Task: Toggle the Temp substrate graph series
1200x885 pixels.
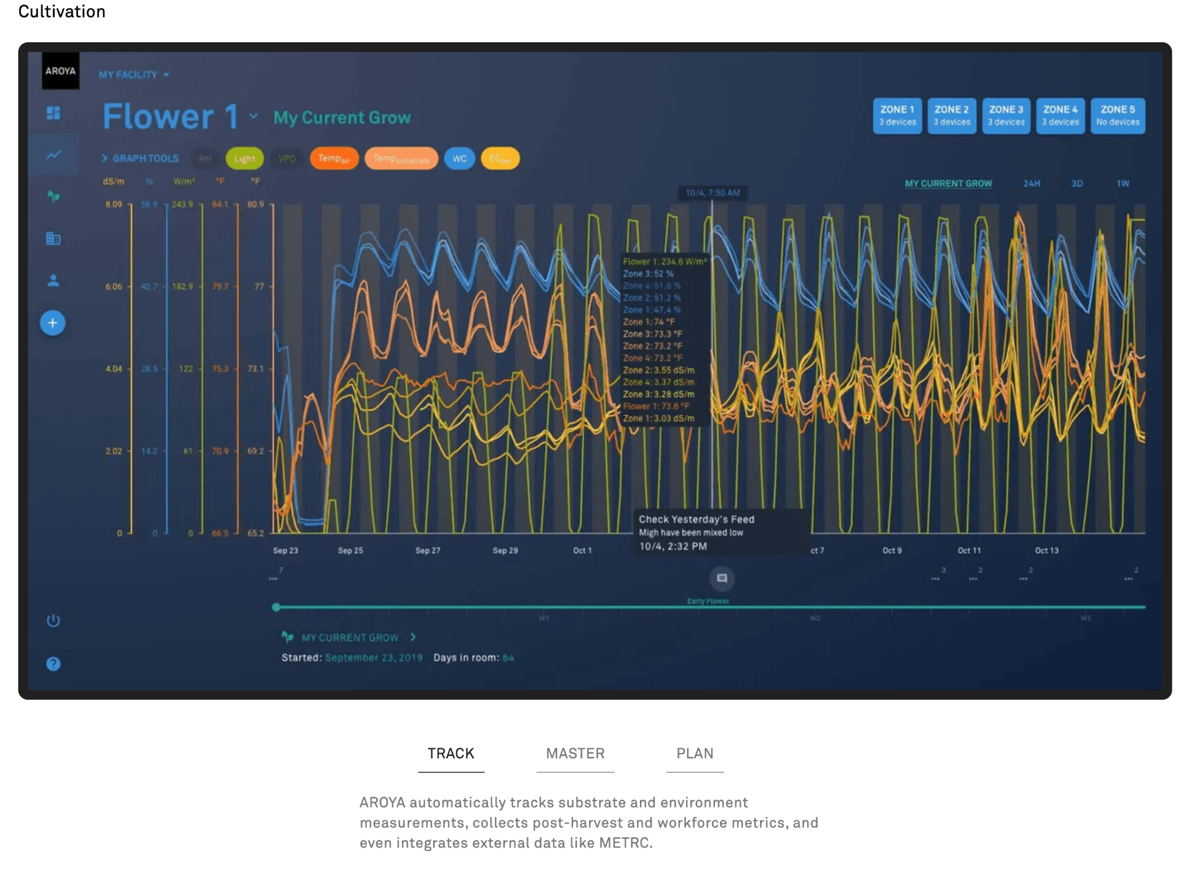Action: point(401,159)
